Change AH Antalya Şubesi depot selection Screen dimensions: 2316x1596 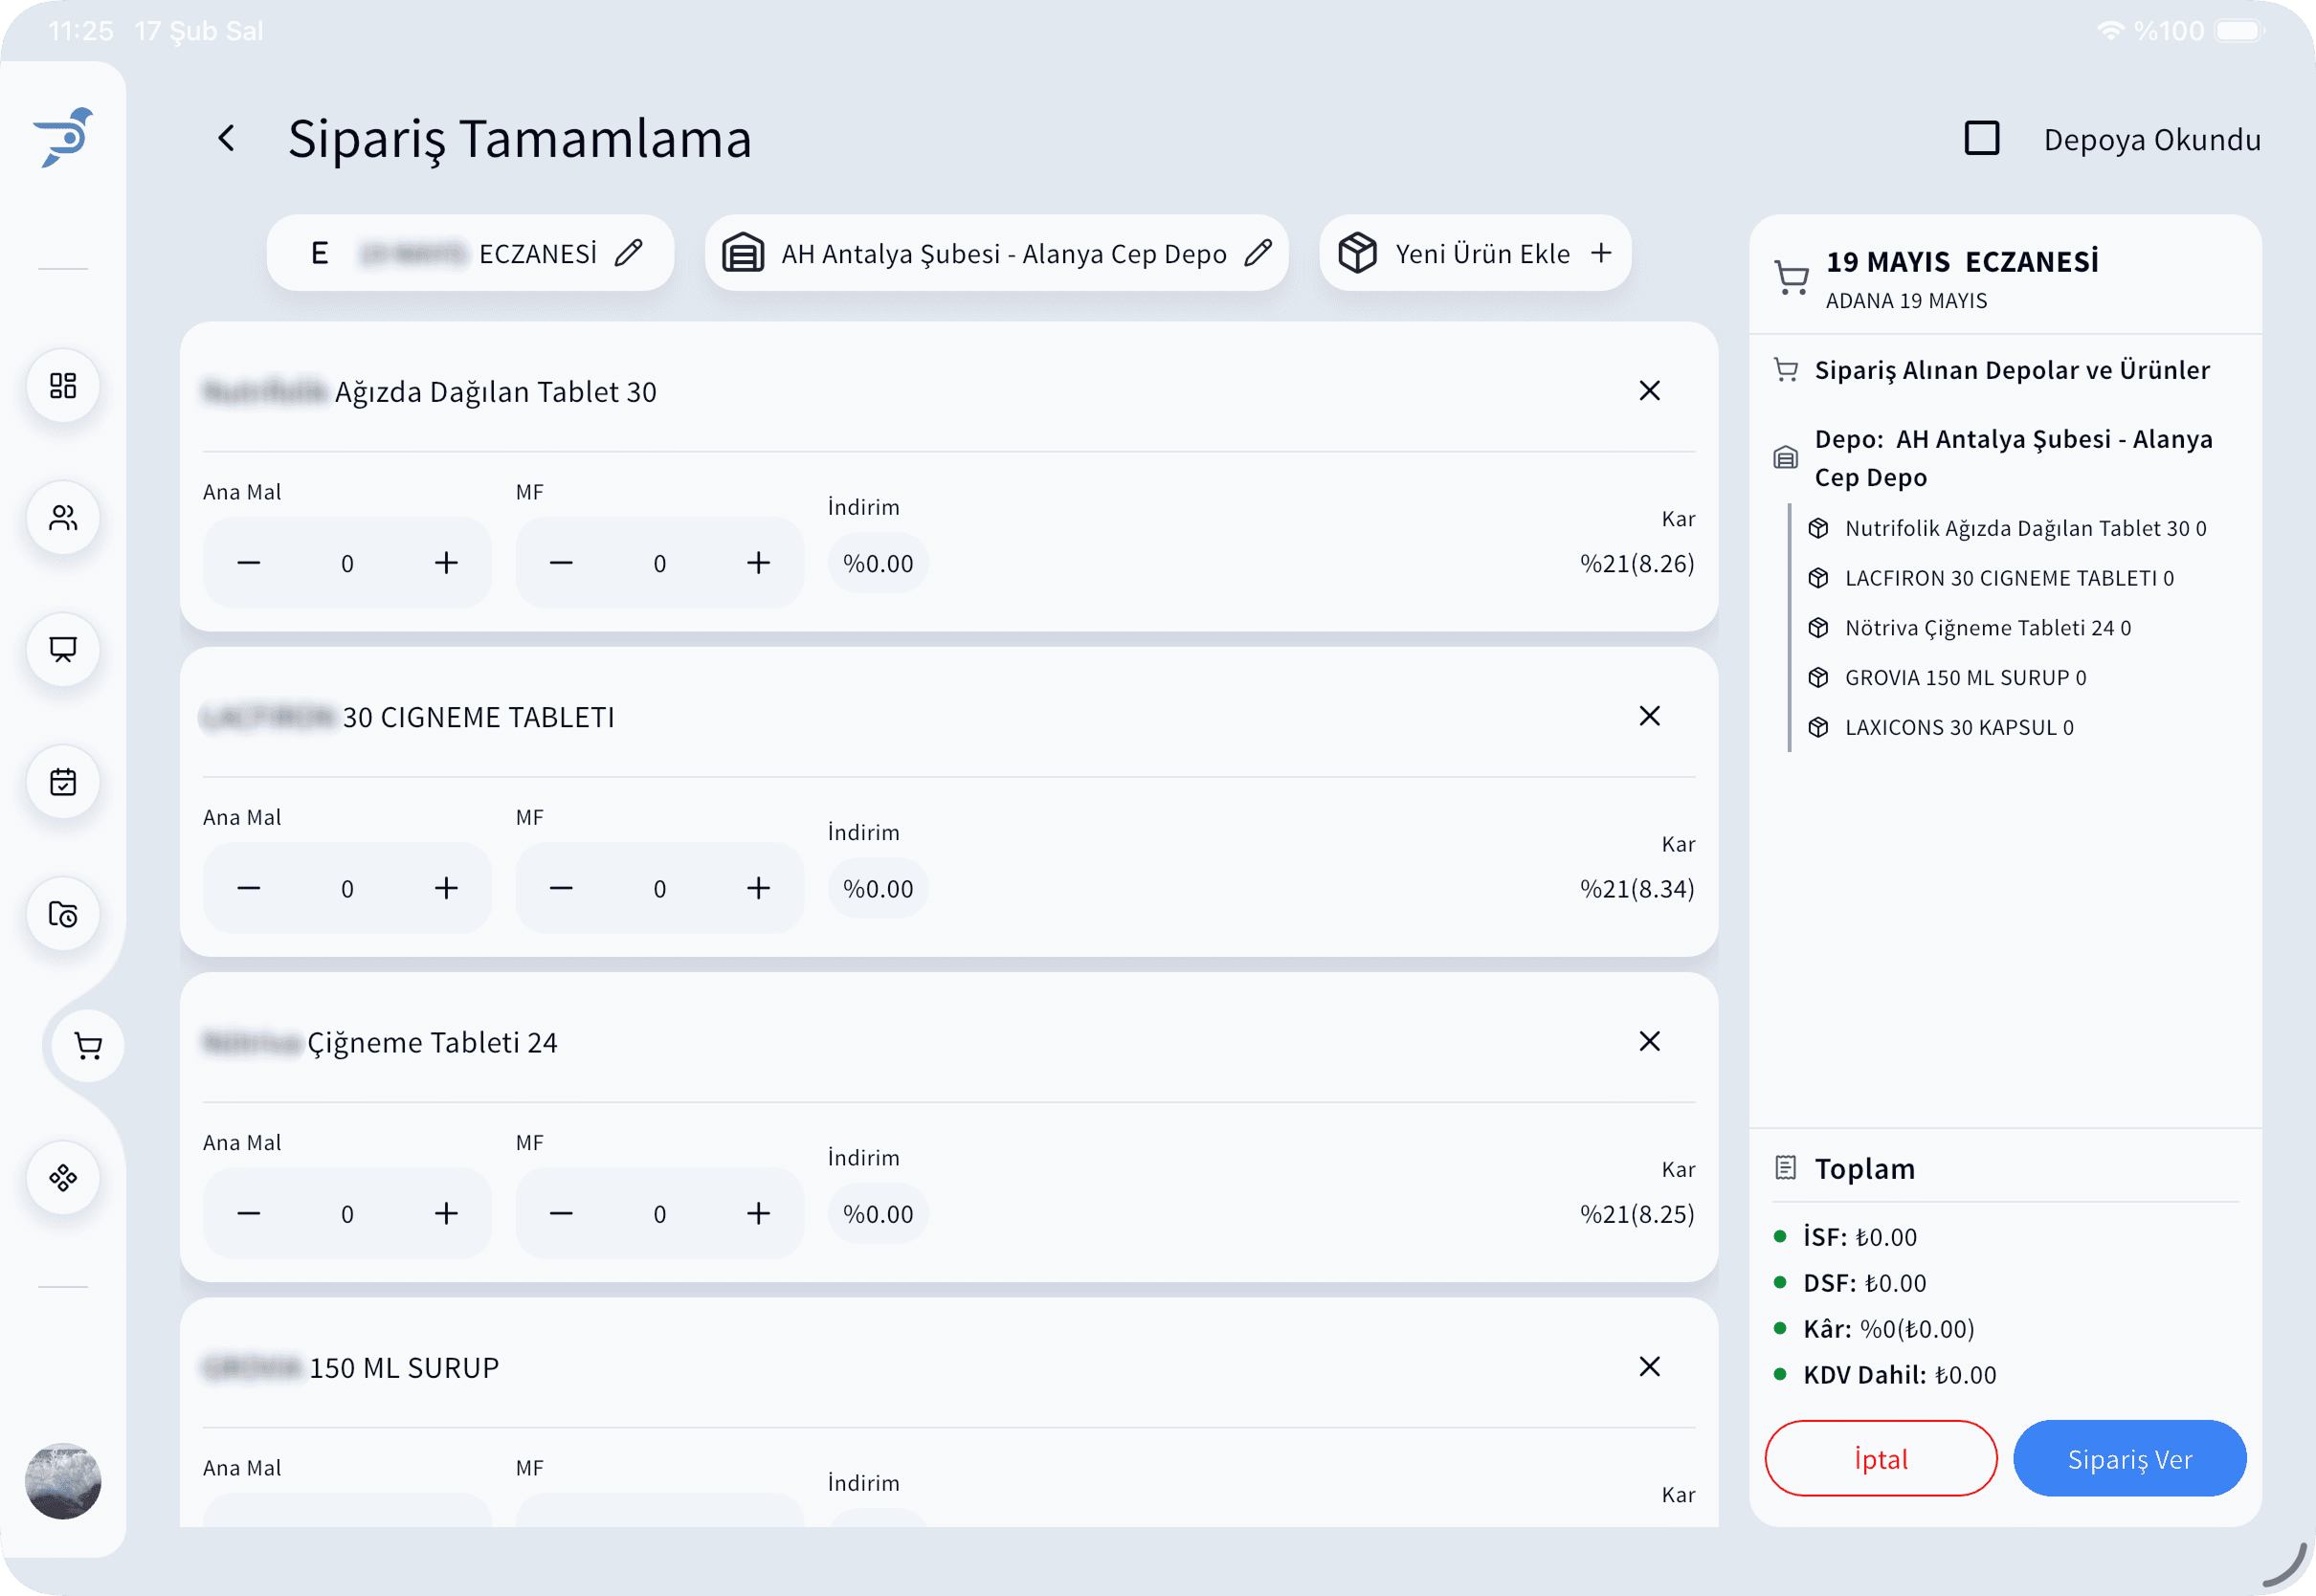(x=1258, y=253)
